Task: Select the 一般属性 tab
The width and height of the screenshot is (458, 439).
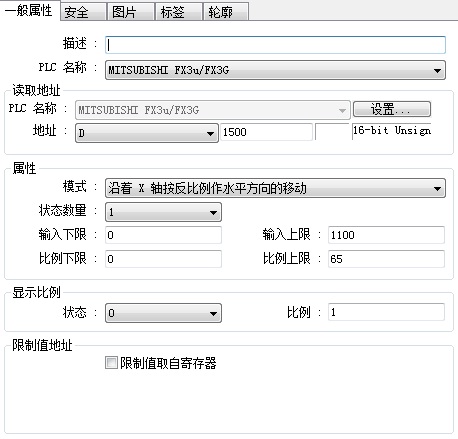Action: click(x=29, y=11)
